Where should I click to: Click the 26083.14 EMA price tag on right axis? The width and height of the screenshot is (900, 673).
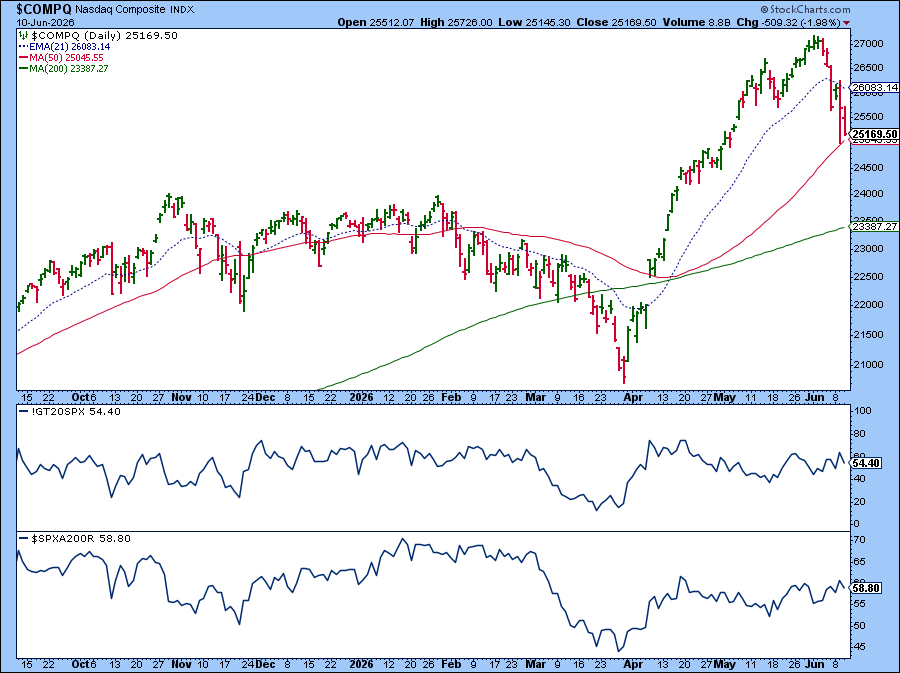coord(875,88)
